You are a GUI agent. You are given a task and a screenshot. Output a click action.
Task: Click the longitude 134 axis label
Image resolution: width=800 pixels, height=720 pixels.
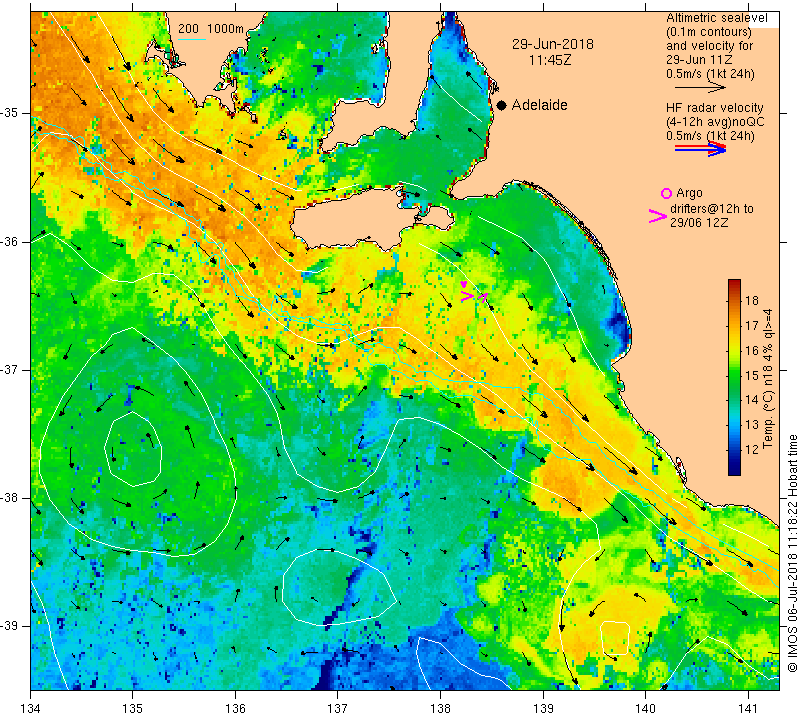tap(31, 708)
